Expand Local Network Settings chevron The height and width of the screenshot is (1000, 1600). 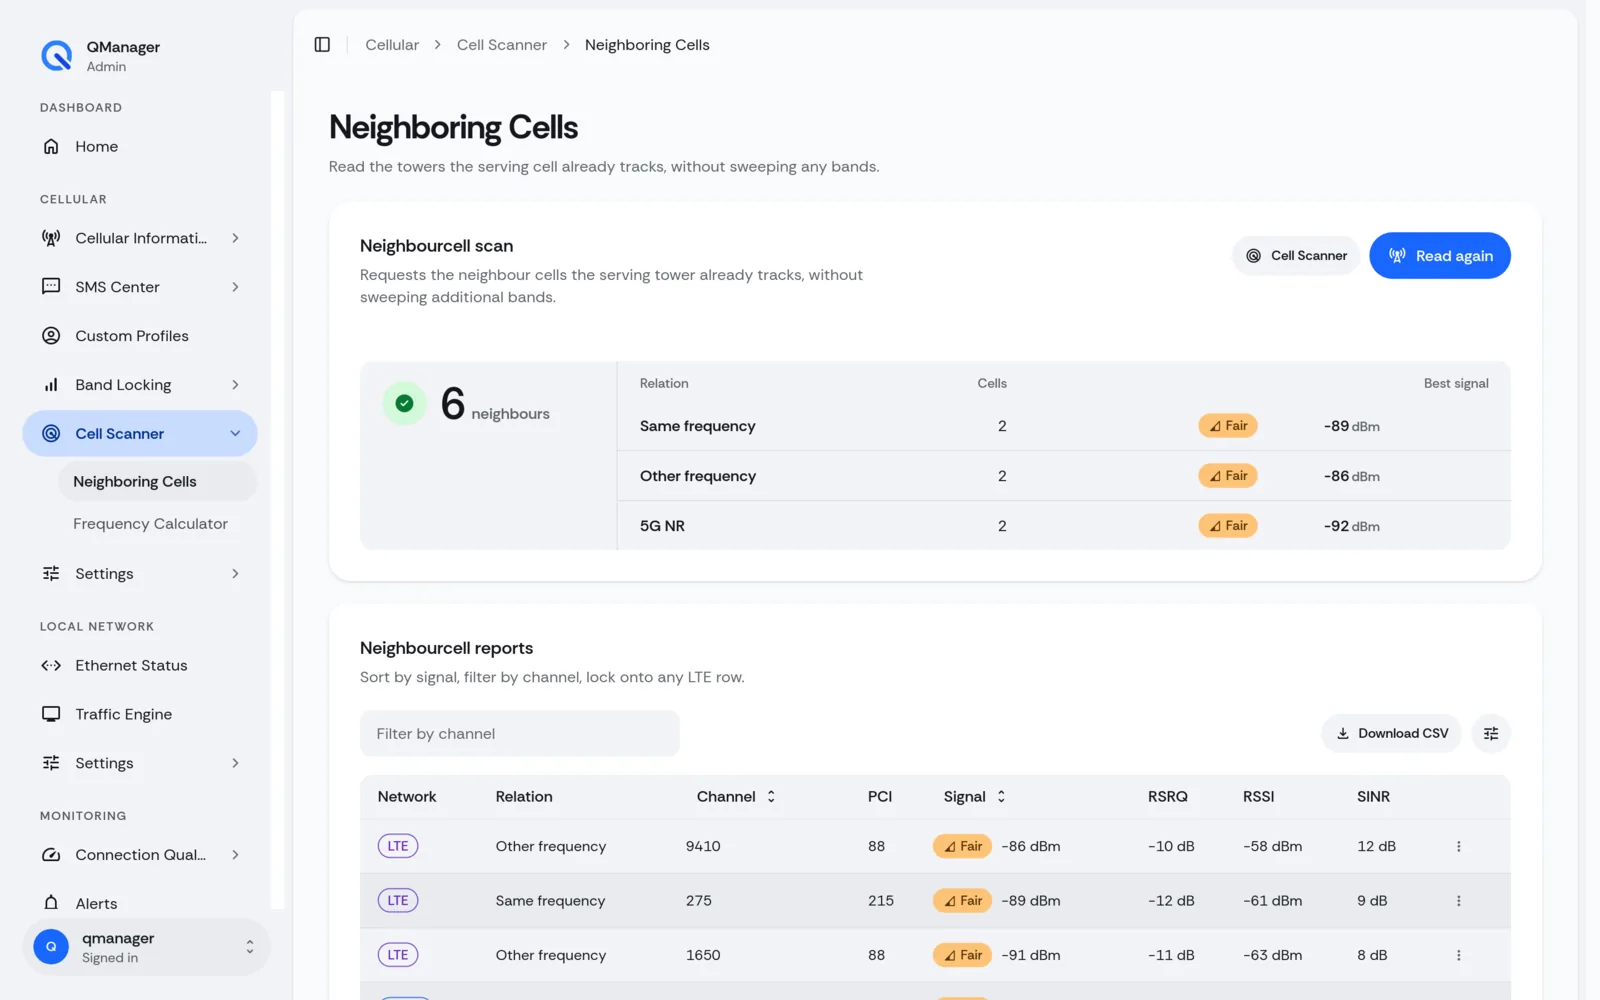pos(235,763)
